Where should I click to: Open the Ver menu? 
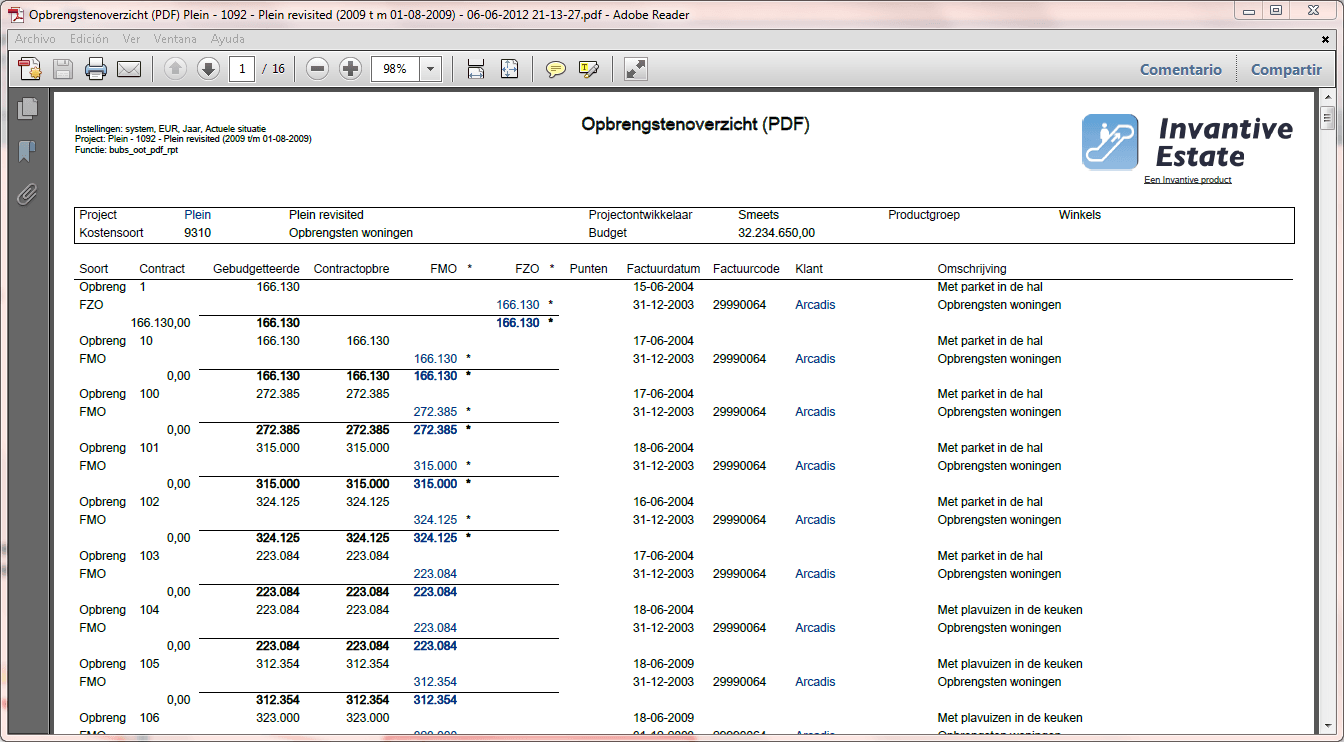(131, 39)
